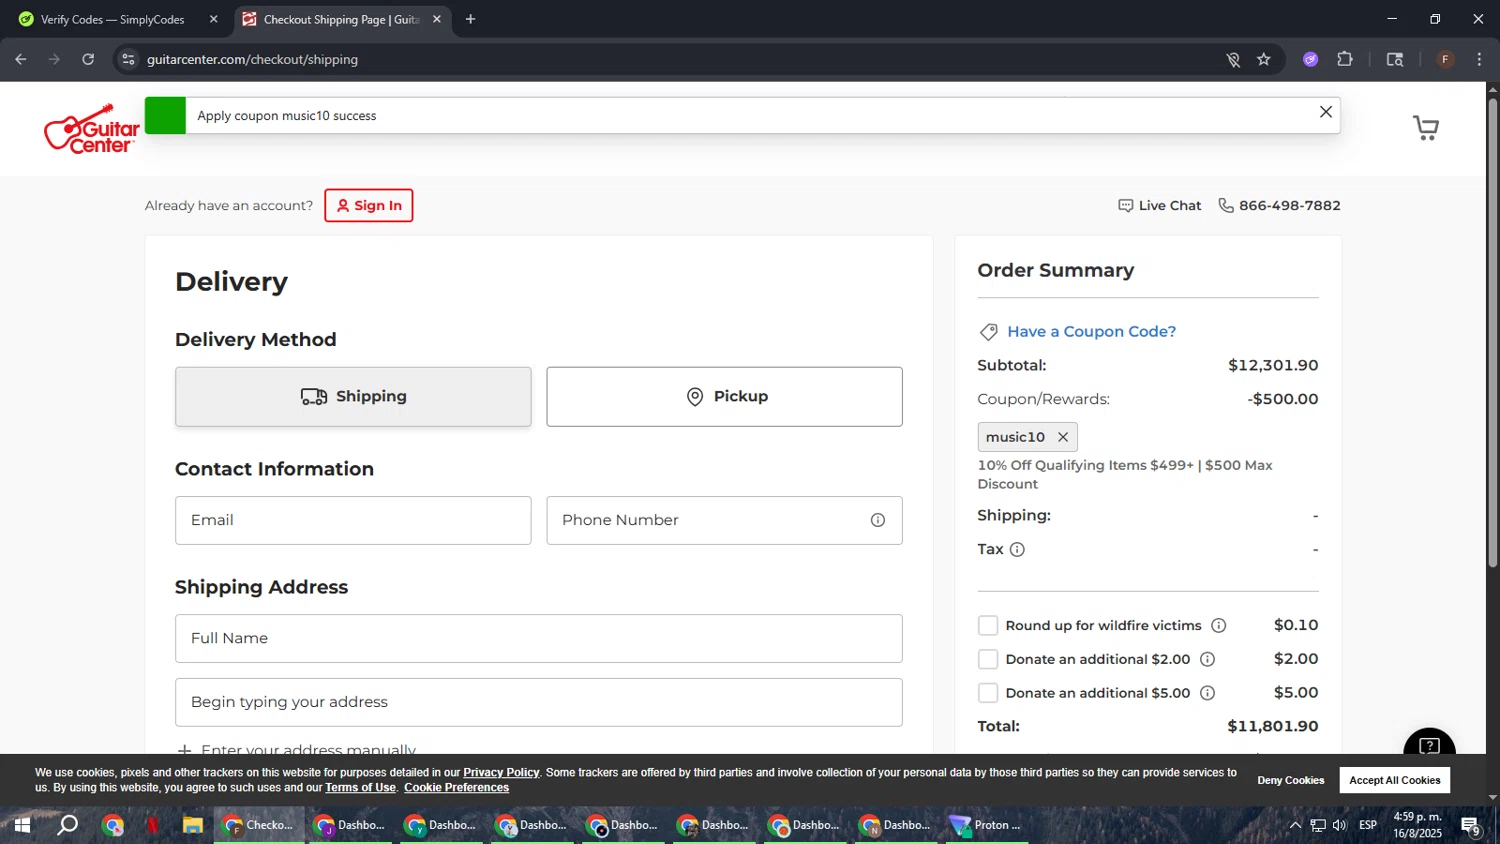Close the Checkout Shipping Page tab

436,19
